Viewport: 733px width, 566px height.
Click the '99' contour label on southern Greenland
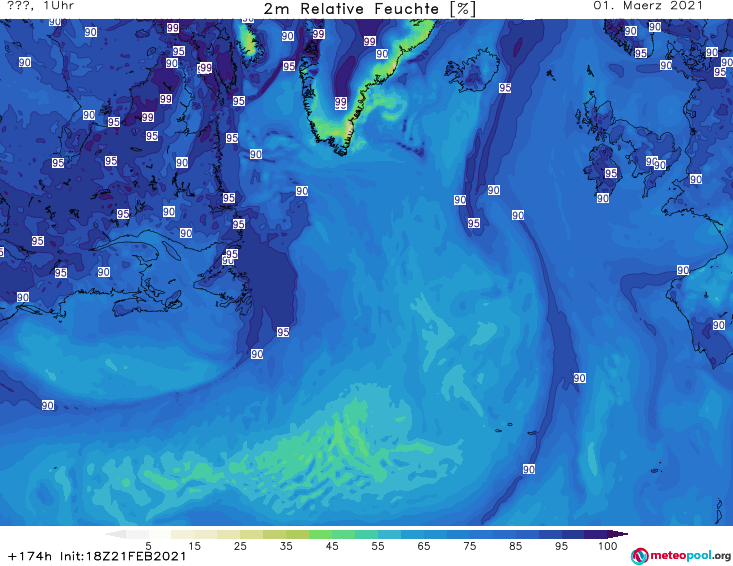341,102
